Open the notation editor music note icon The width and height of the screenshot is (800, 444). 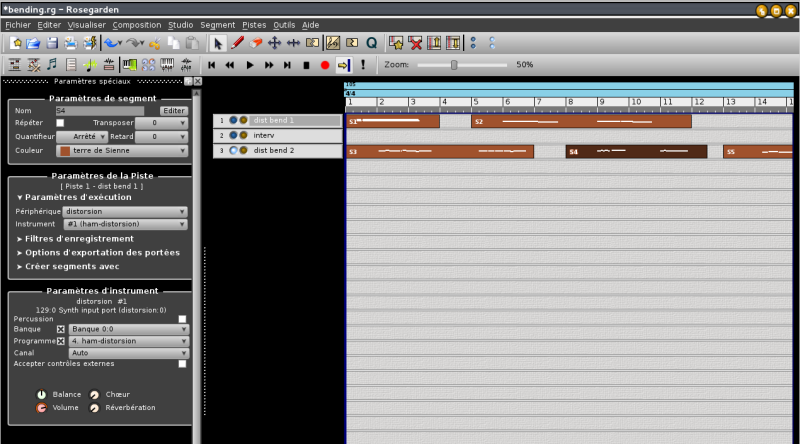(52, 65)
